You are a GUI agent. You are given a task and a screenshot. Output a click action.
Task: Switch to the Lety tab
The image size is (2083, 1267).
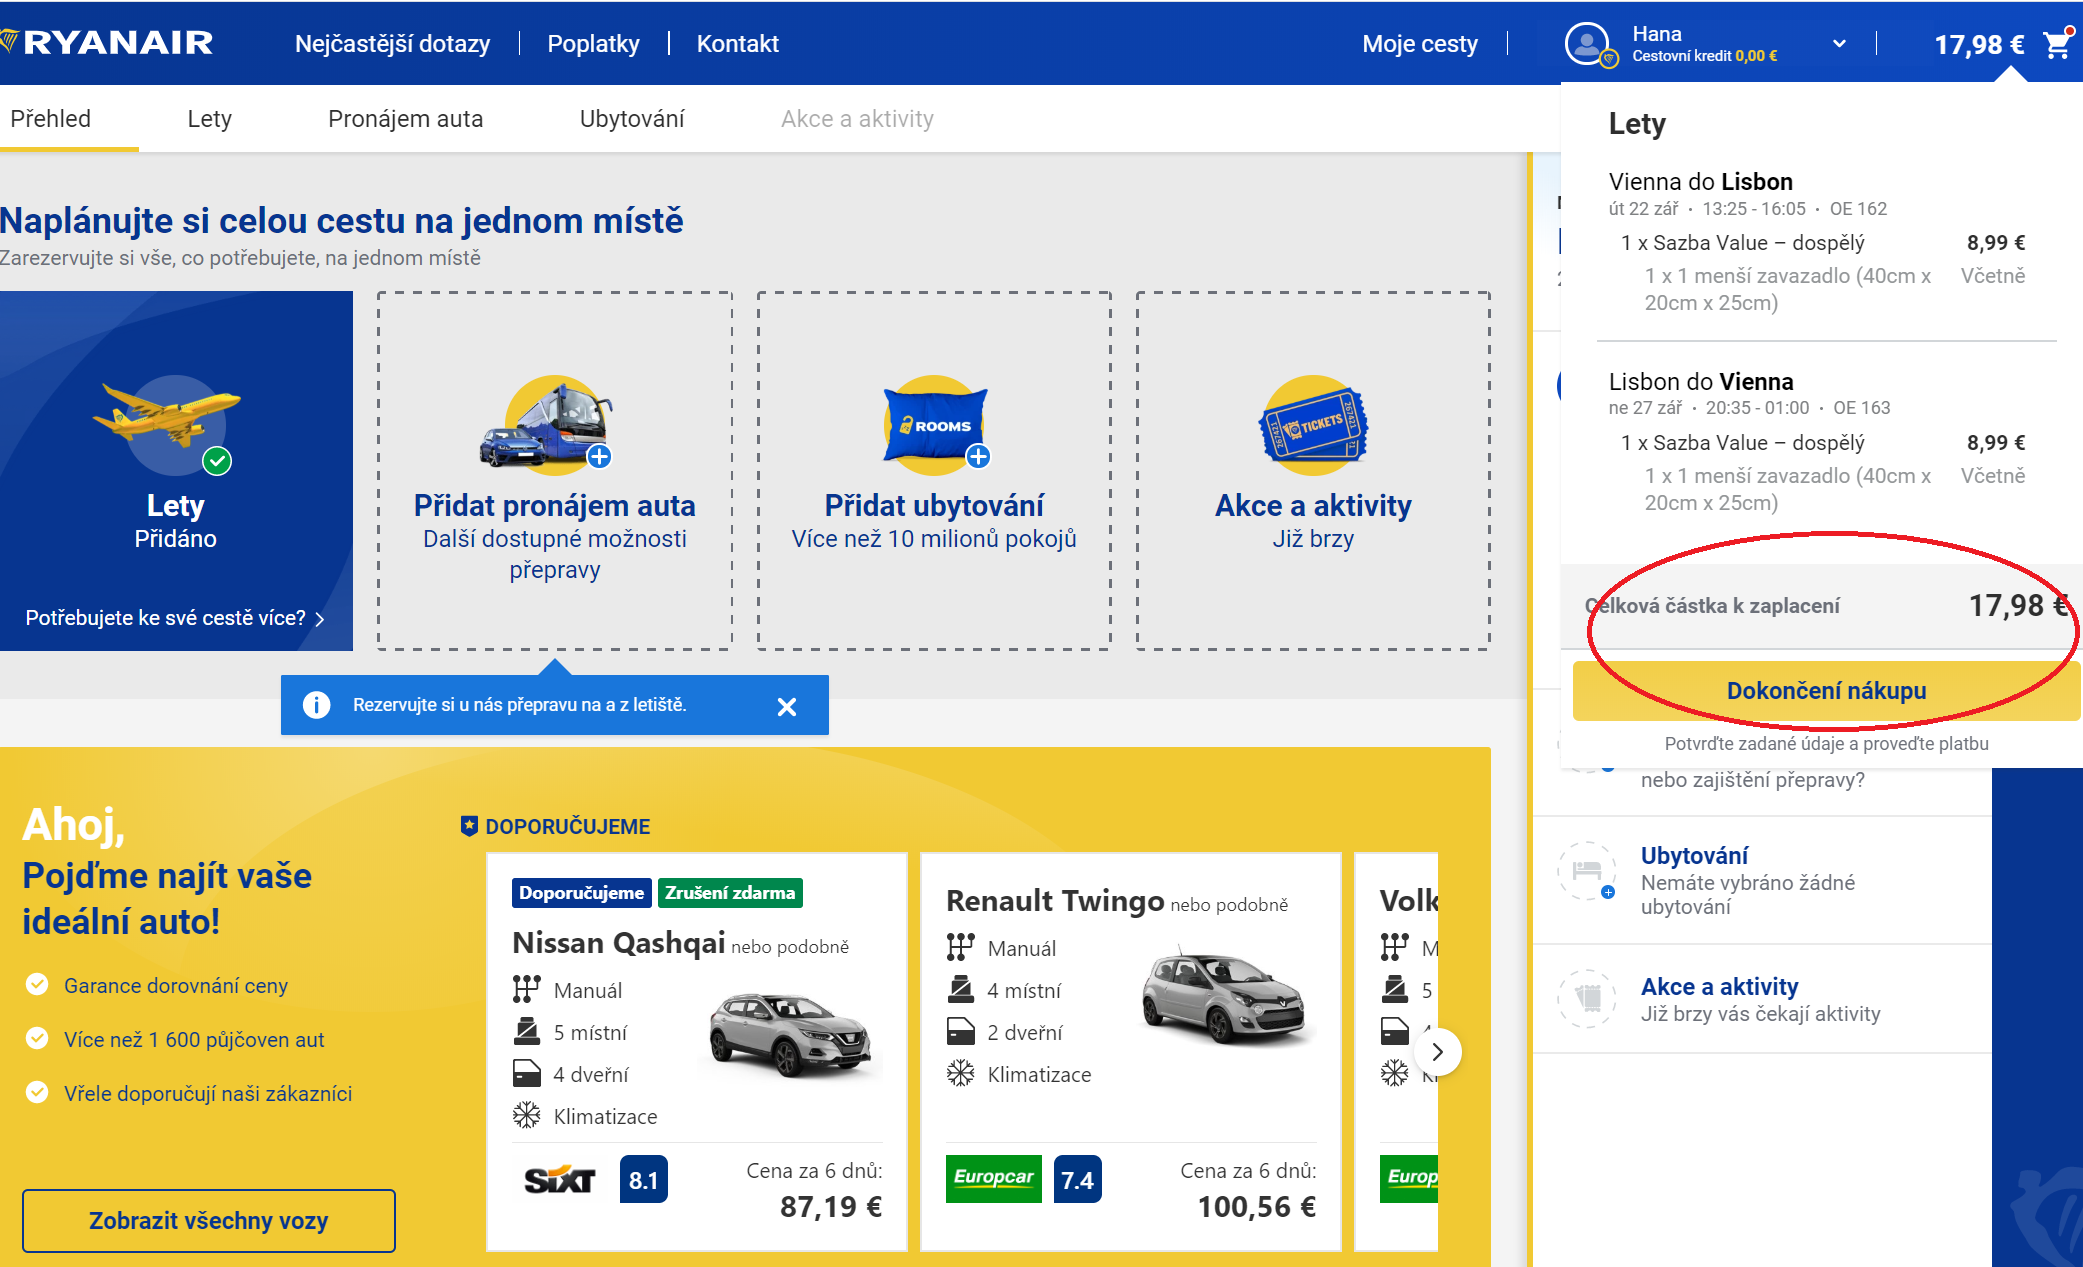coord(210,119)
